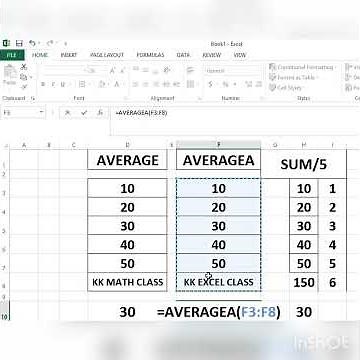Click the Insert Function fx icon
This screenshot has width=360, height=360.
tap(100, 113)
